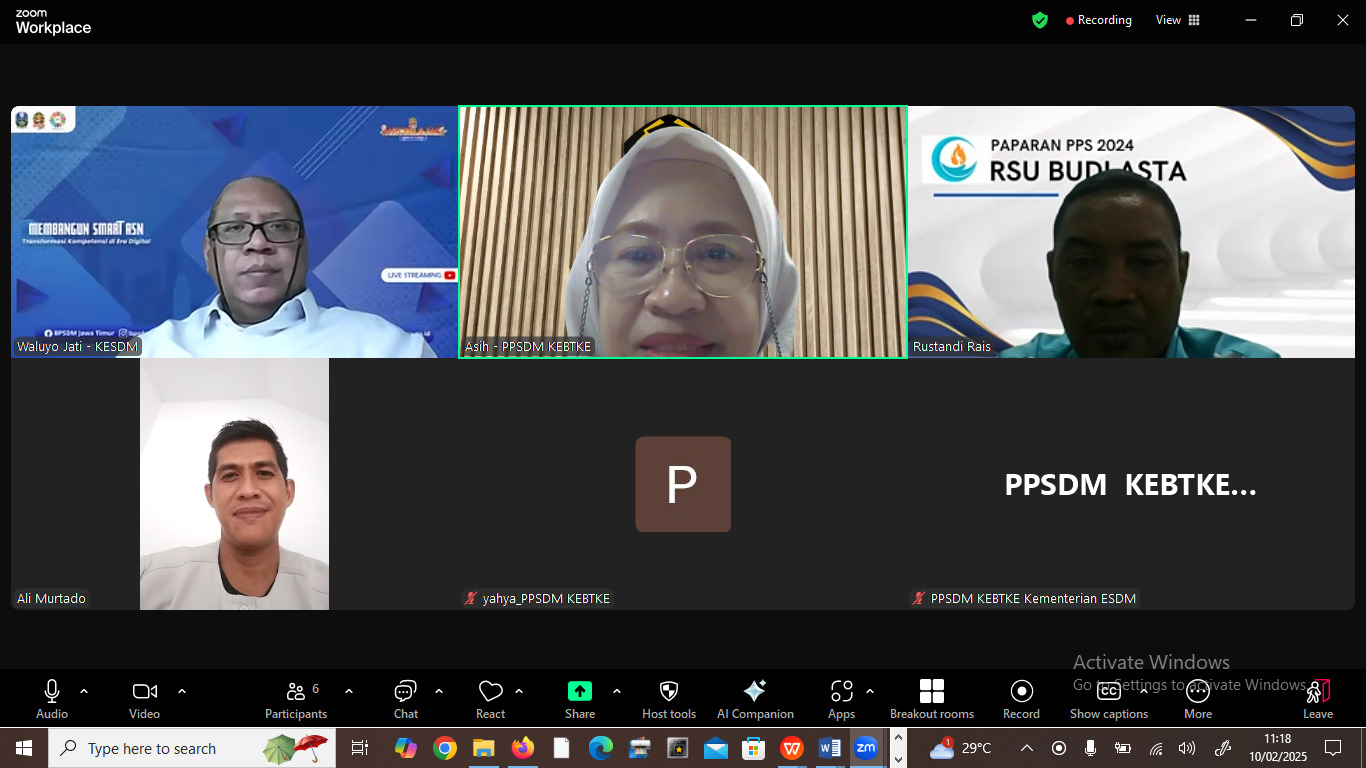Click the Record button in the toolbar

[1021, 699]
